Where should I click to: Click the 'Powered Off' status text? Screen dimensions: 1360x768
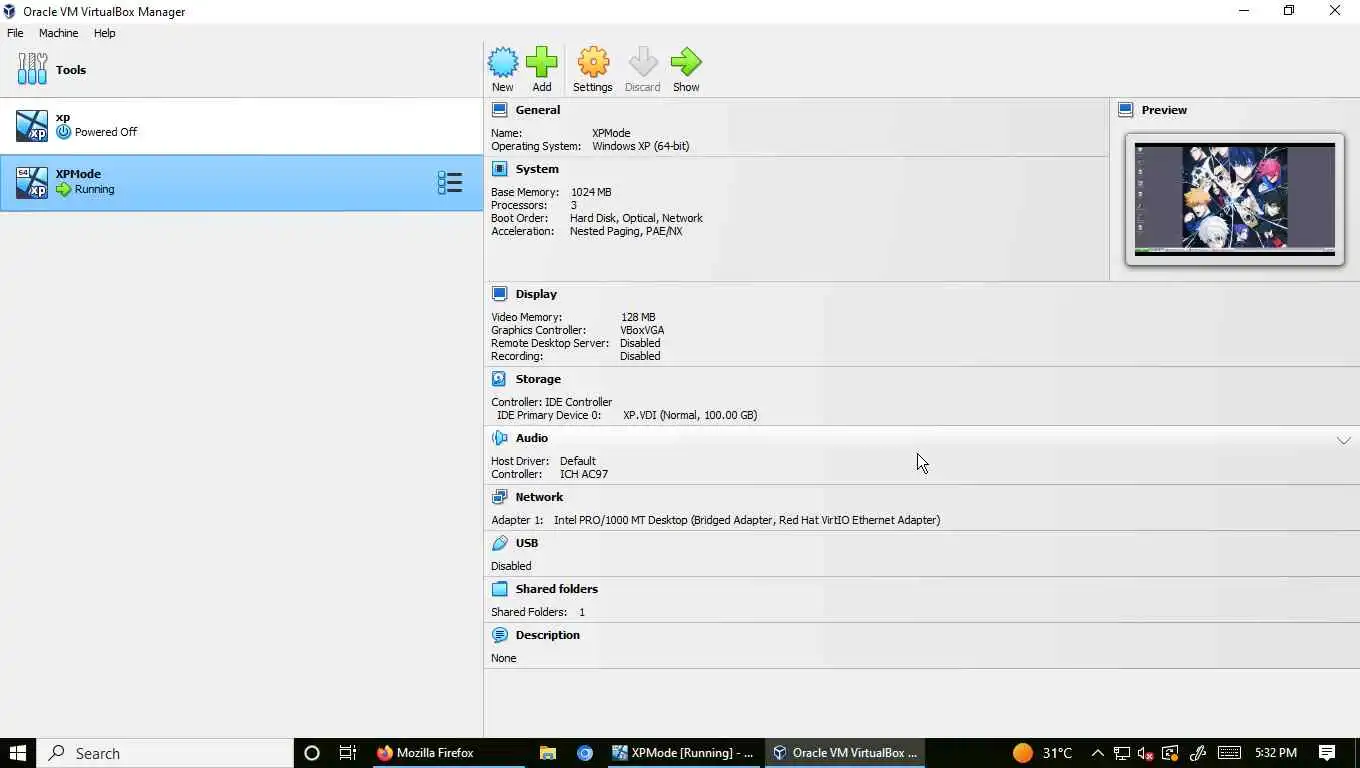[x=106, y=132]
